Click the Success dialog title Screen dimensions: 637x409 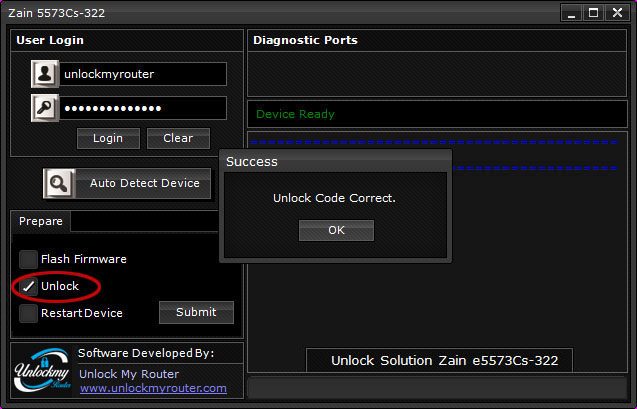tap(252, 162)
